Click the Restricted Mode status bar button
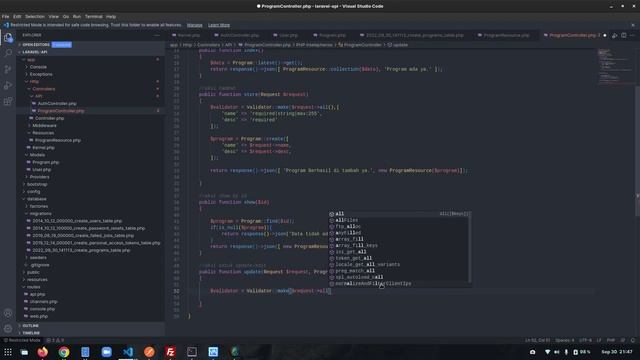This screenshot has width=640, height=360. click(22, 340)
